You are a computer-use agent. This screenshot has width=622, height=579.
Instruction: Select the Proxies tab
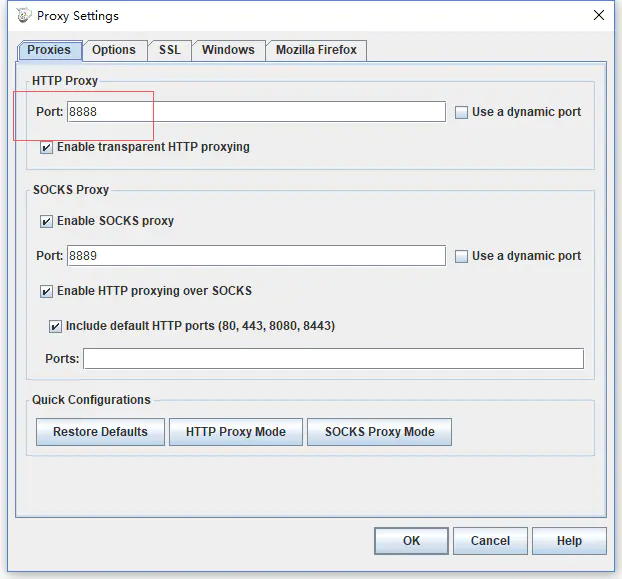49,50
